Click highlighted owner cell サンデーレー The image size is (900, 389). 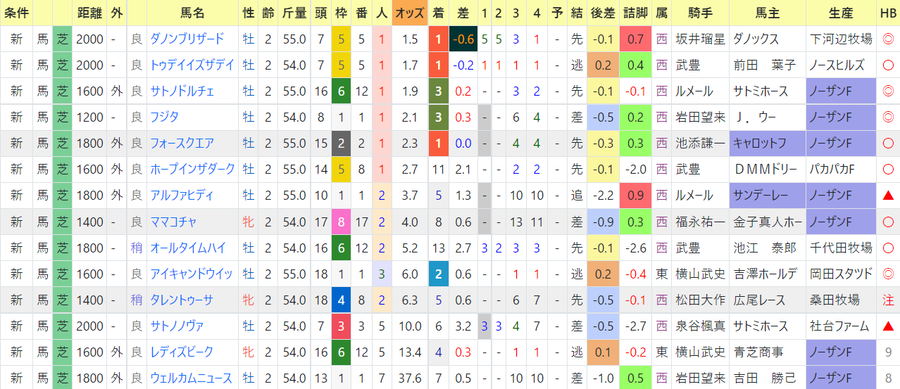tap(766, 196)
